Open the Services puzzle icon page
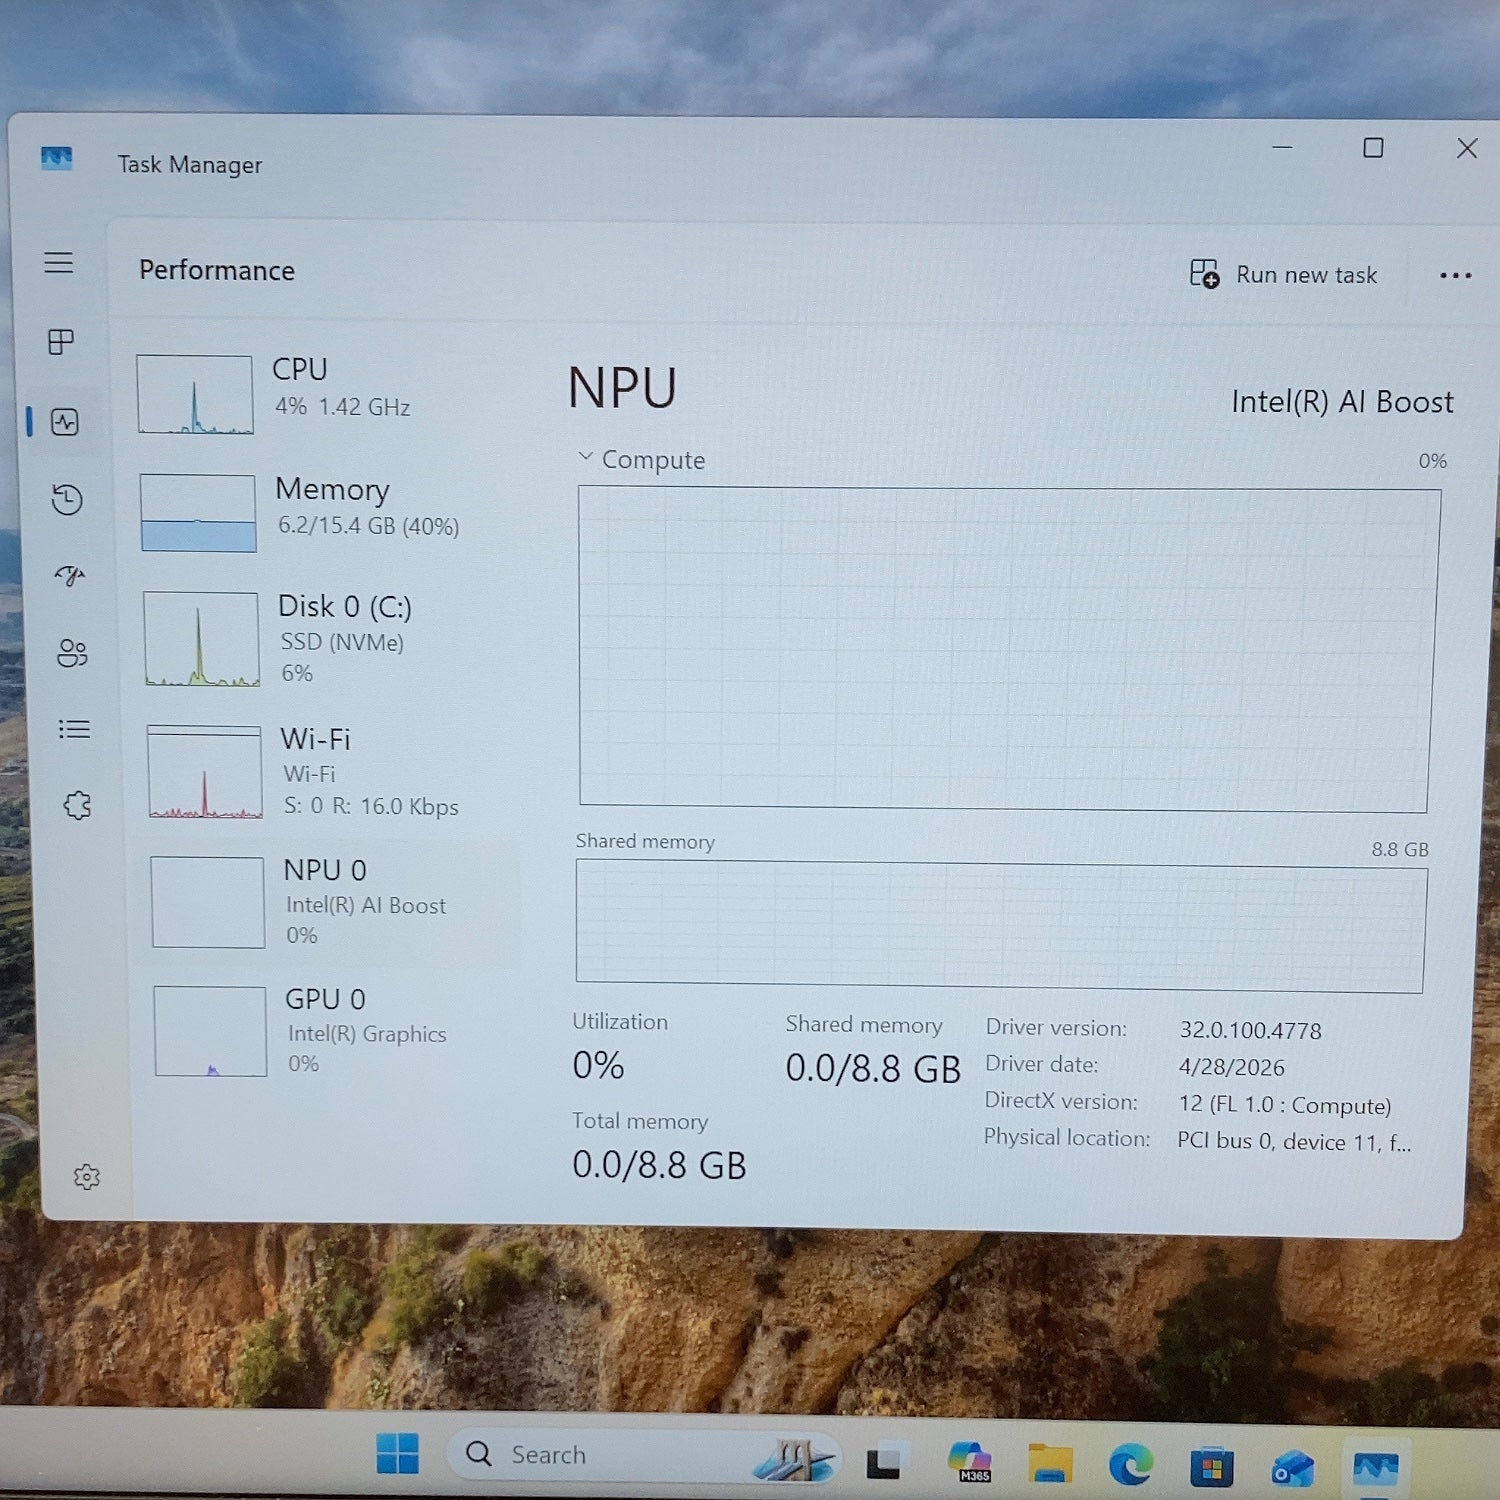 point(77,805)
